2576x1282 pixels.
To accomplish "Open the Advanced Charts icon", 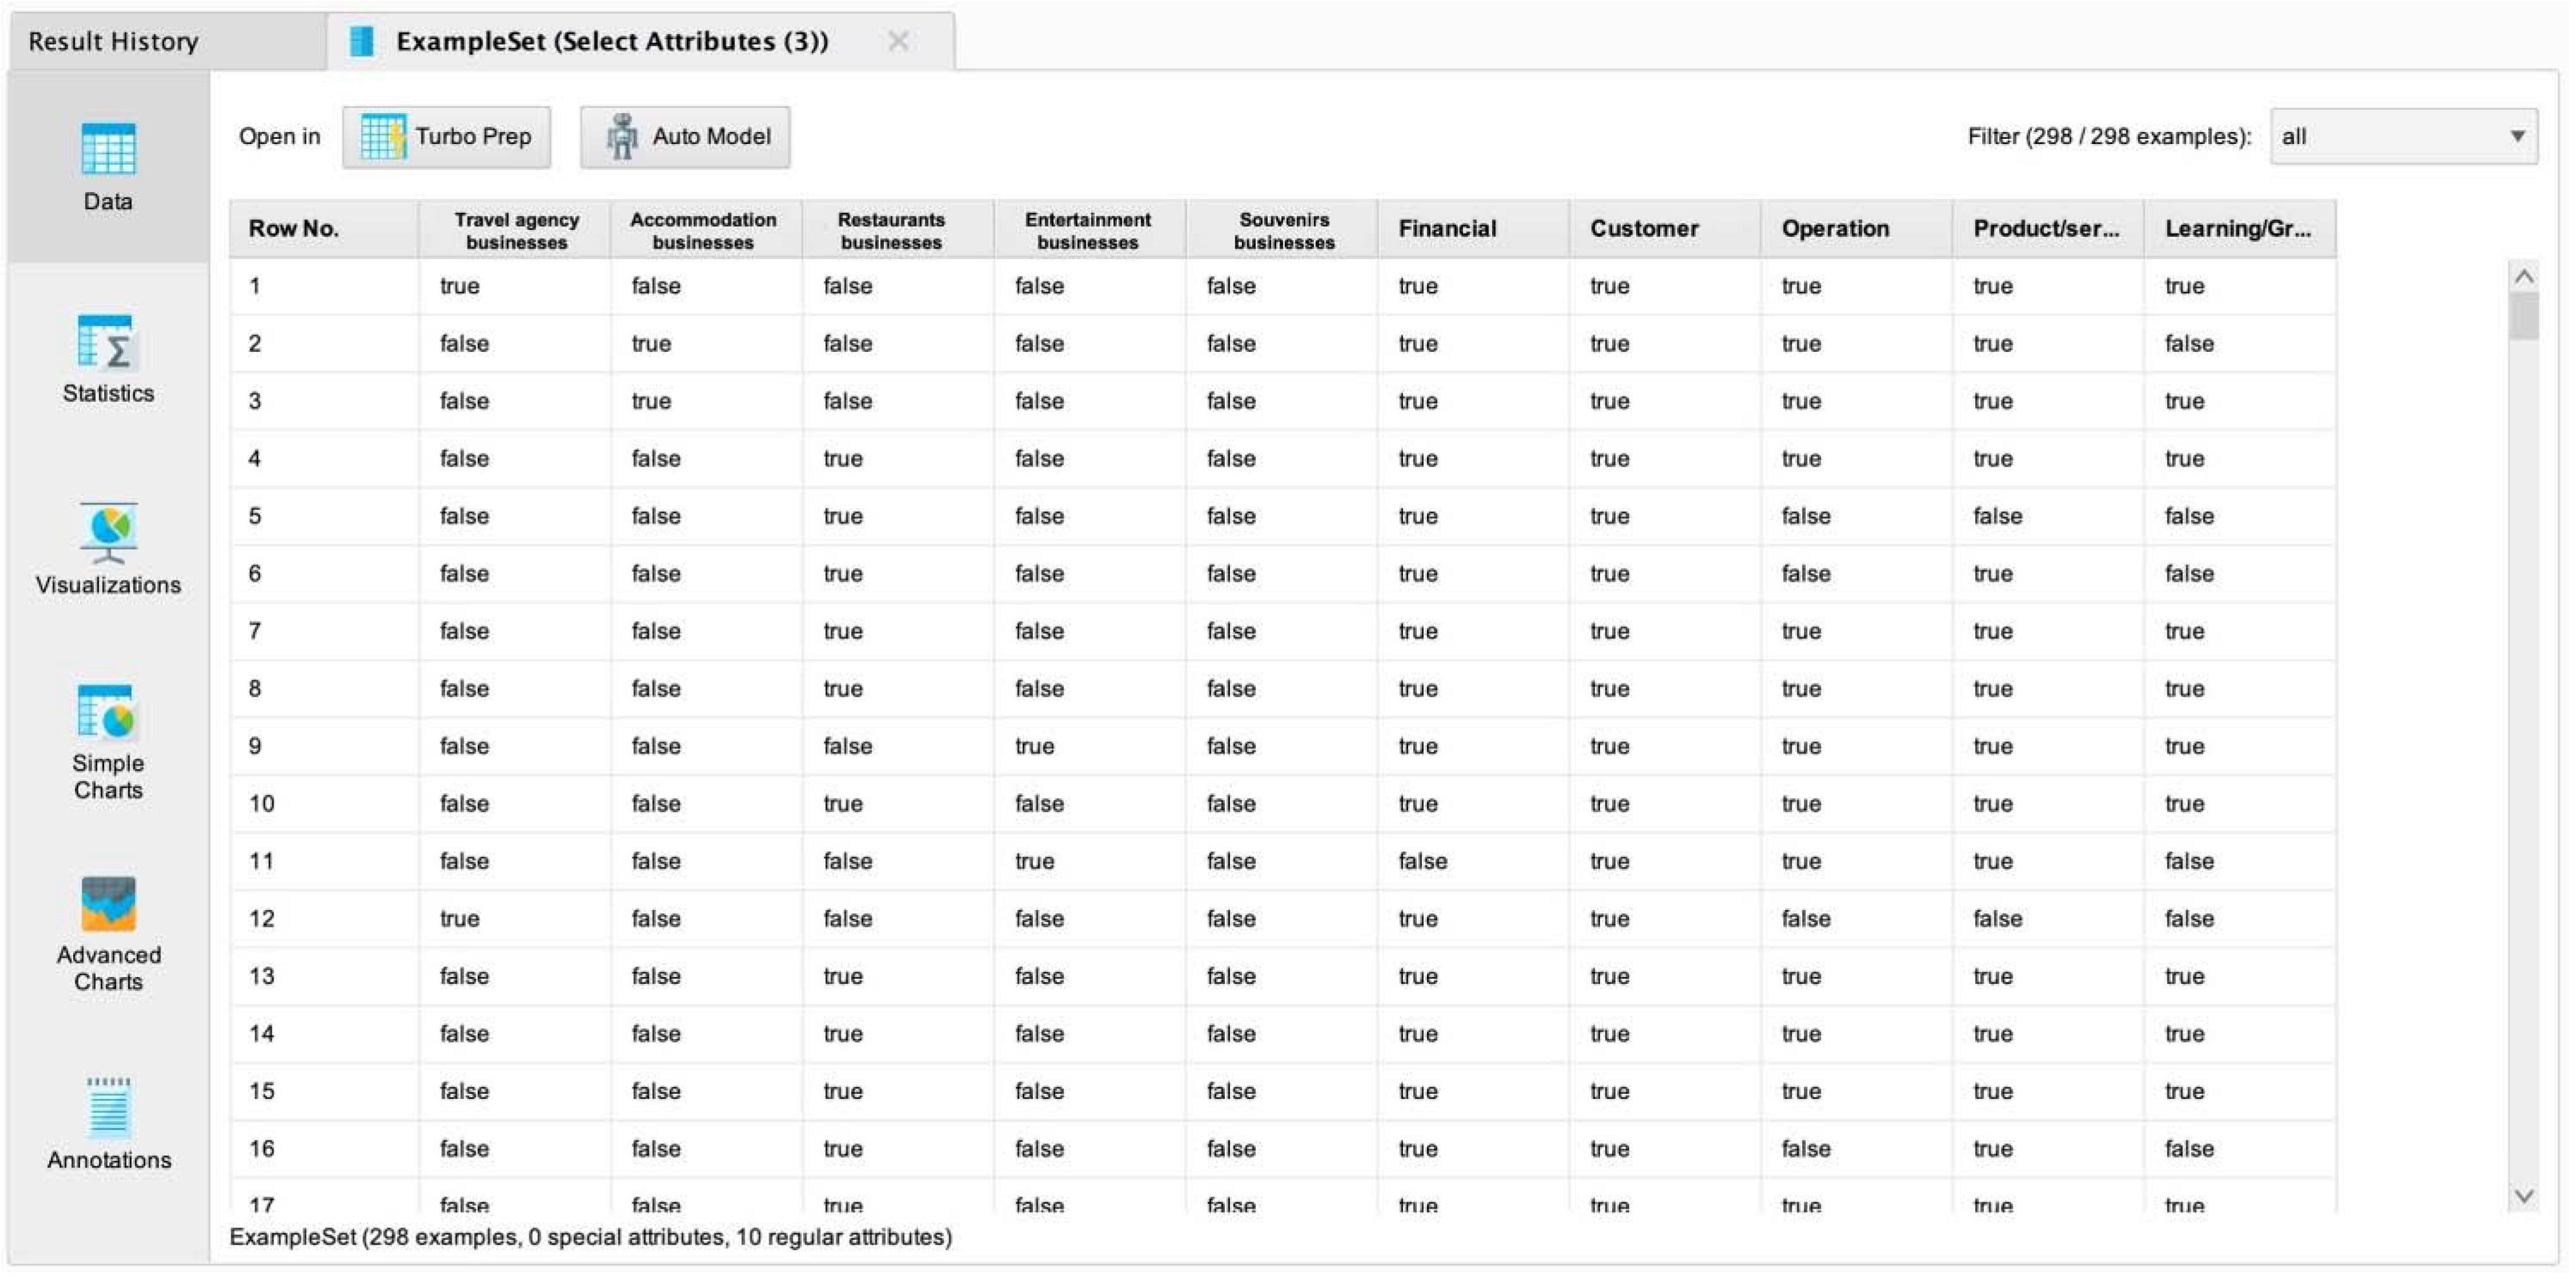I will (108, 903).
